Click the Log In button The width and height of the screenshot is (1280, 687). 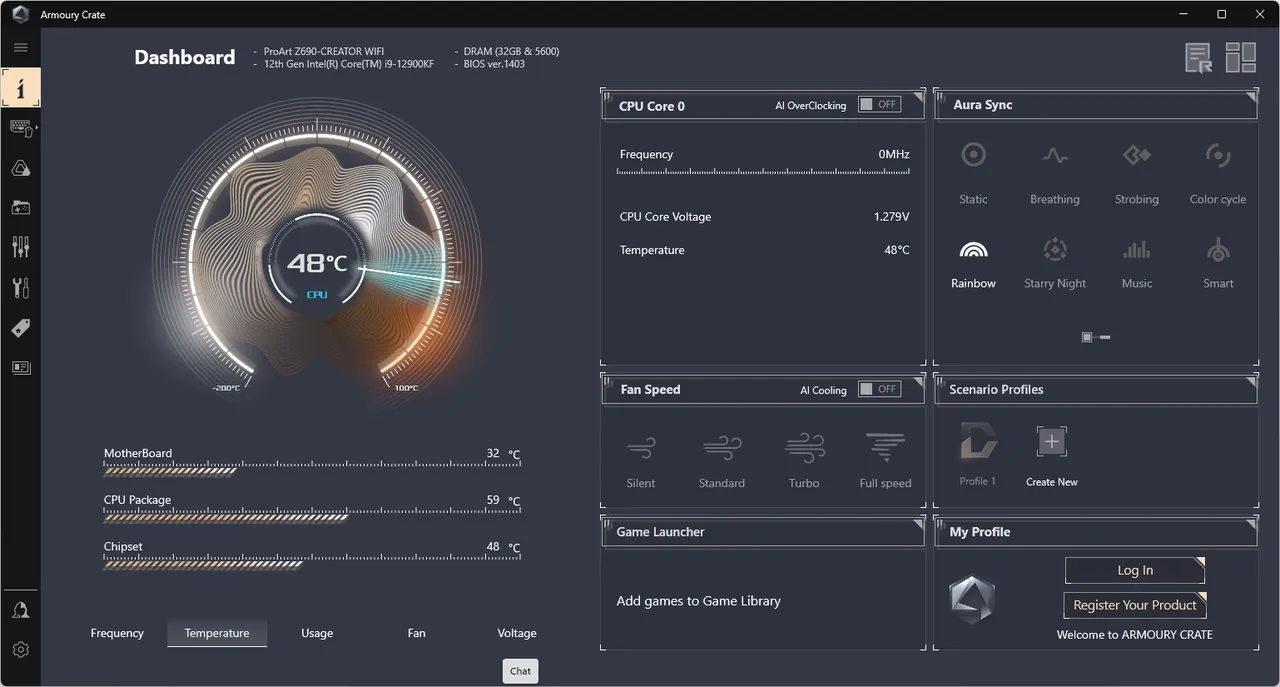click(x=1135, y=570)
